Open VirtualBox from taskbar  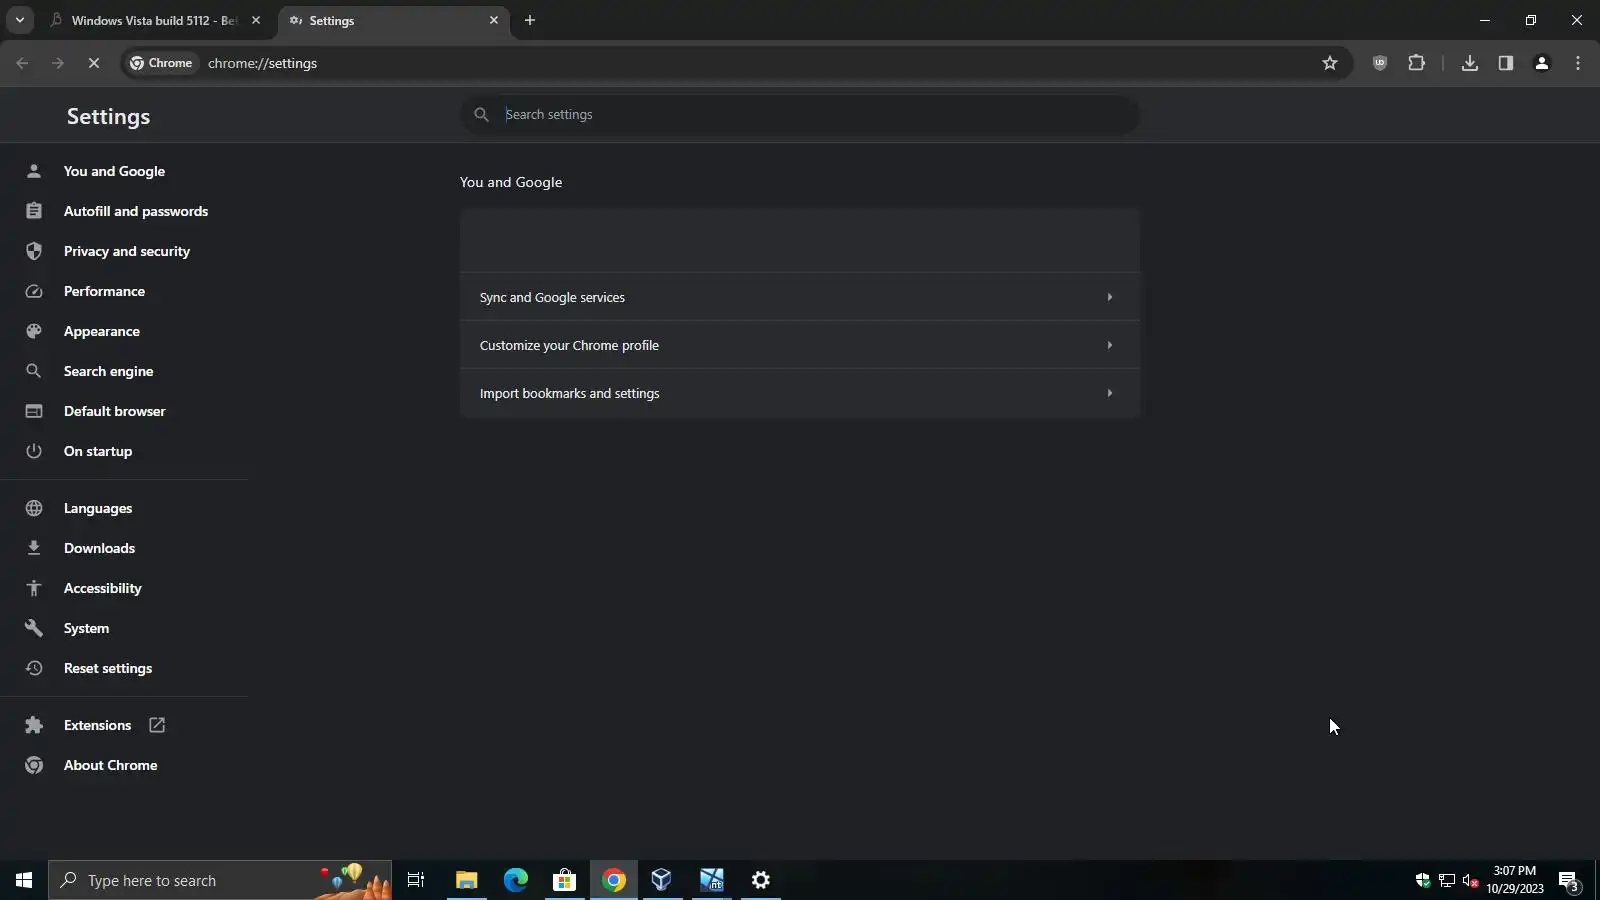(x=662, y=880)
